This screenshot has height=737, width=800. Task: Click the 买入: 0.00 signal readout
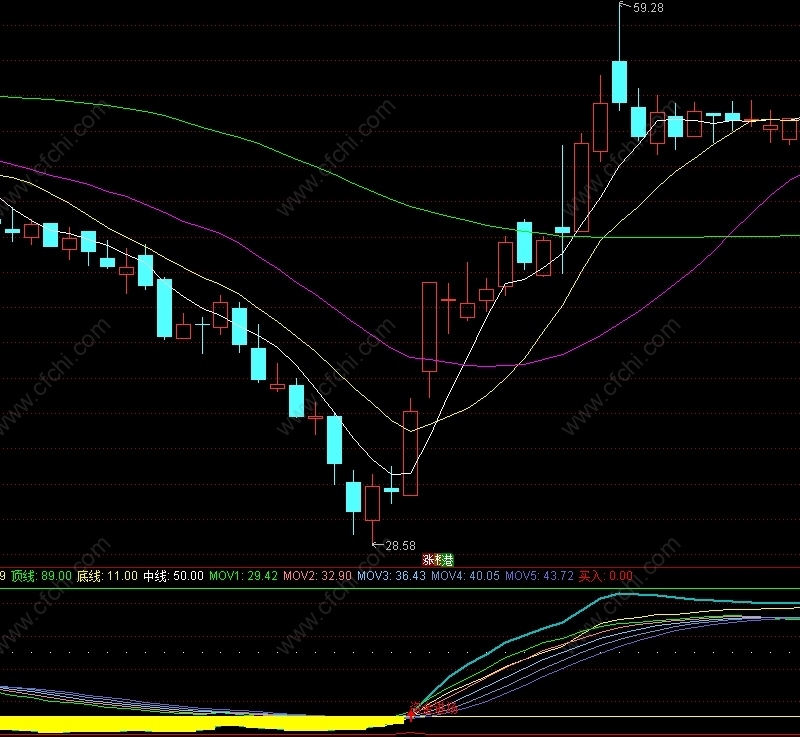tap(606, 576)
